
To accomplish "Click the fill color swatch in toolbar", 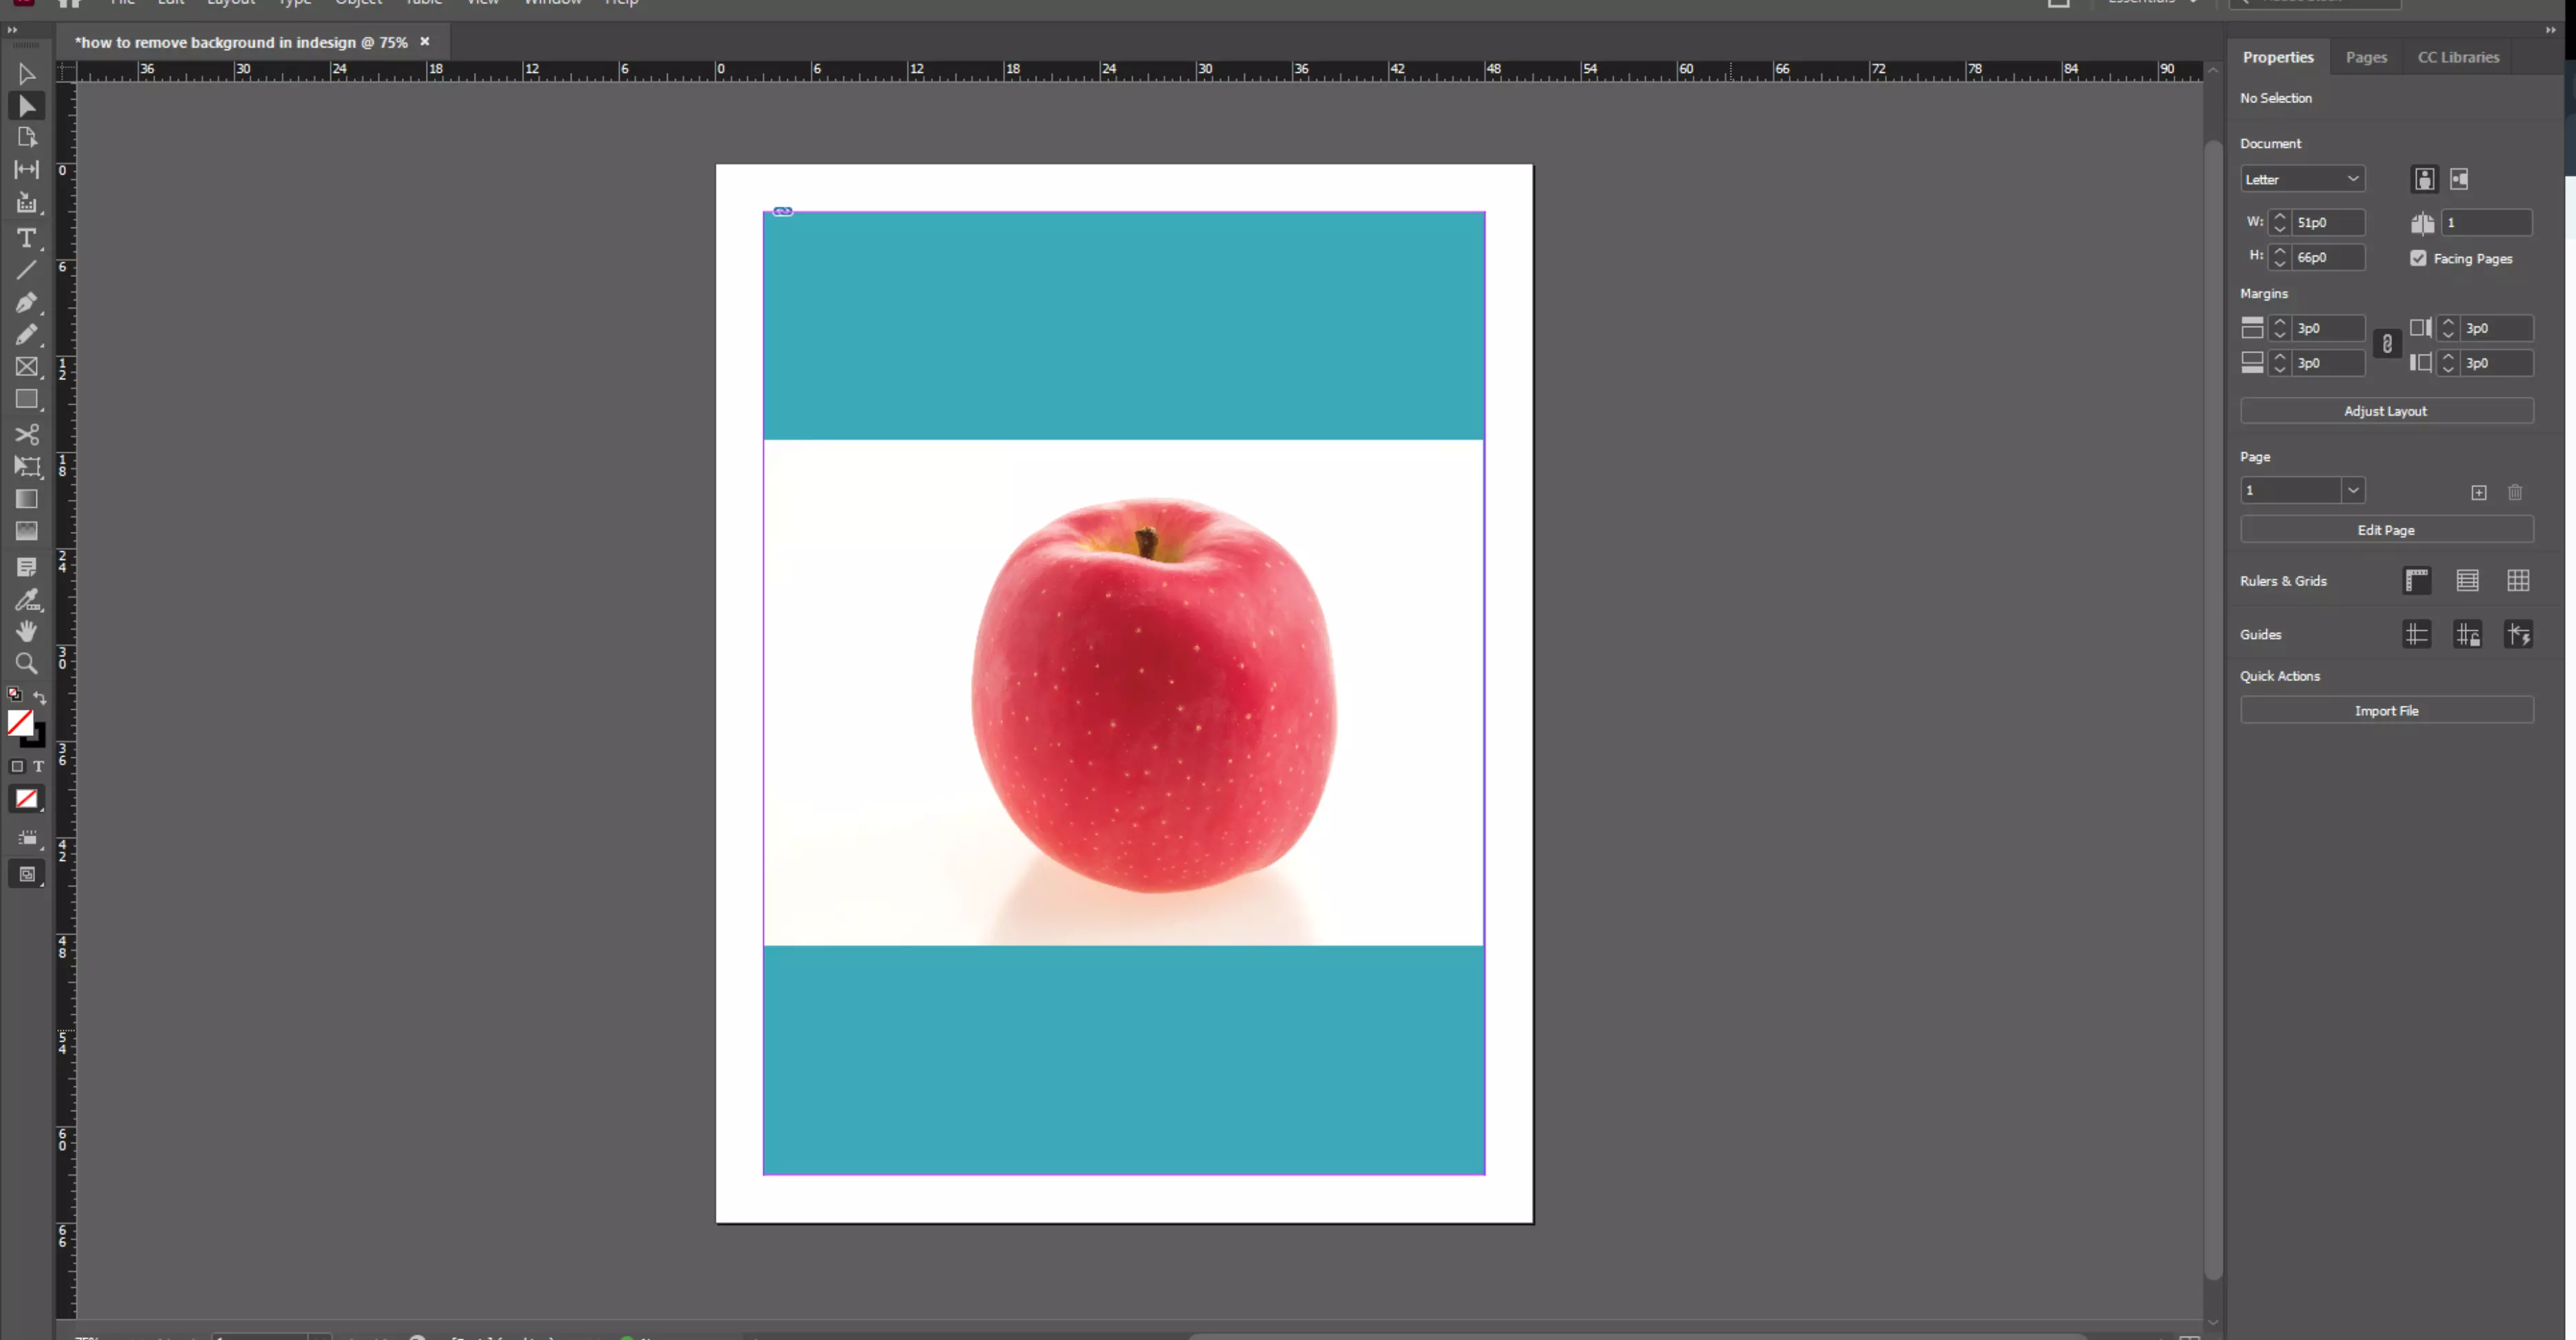I will [19, 722].
